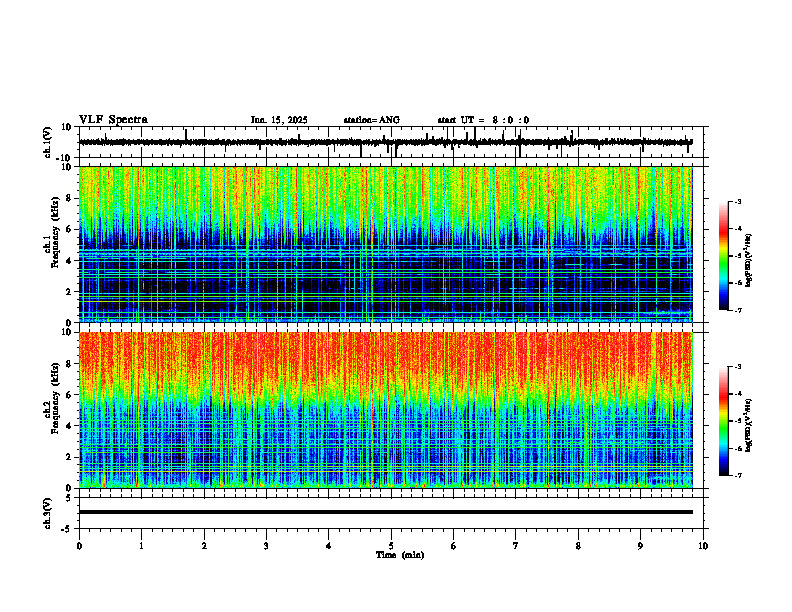Click time axis tick label "6"

(x=454, y=546)
